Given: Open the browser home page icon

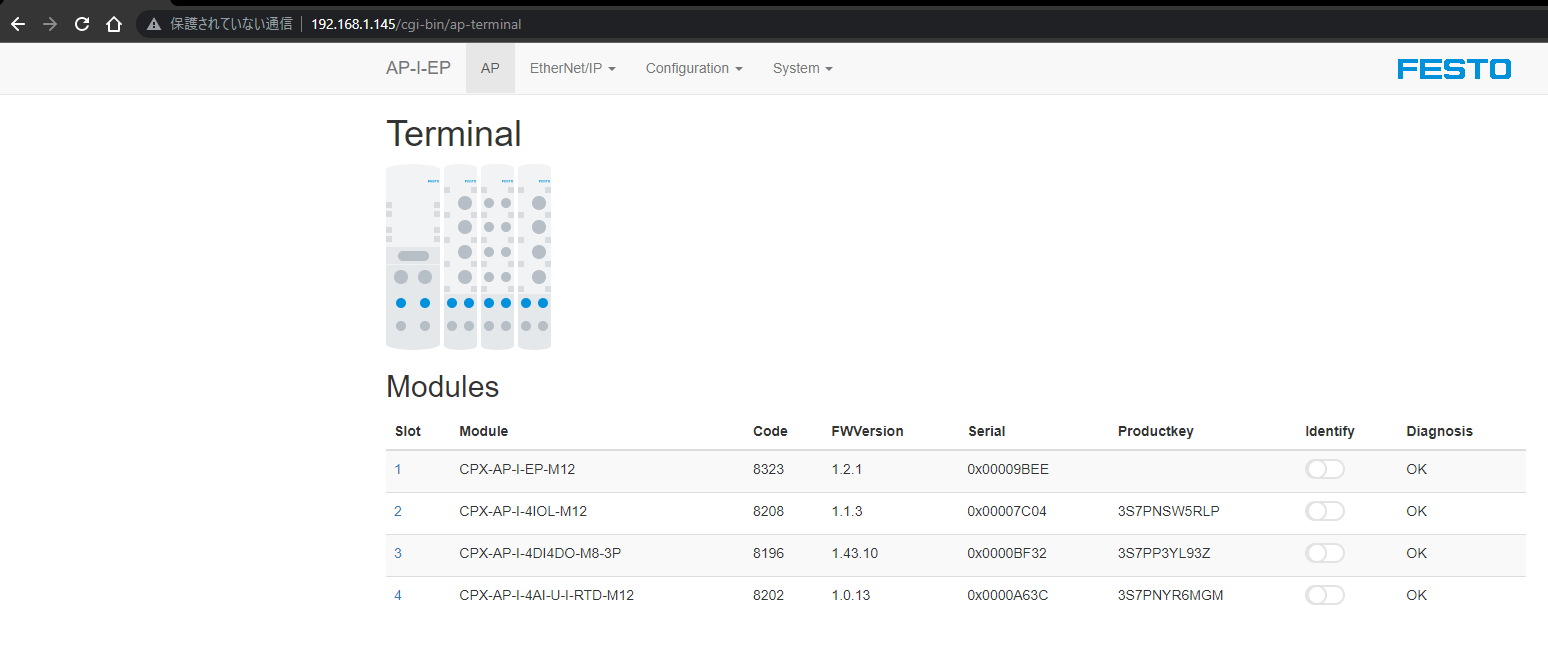Looking at the screenshot, I should point(114,23).
